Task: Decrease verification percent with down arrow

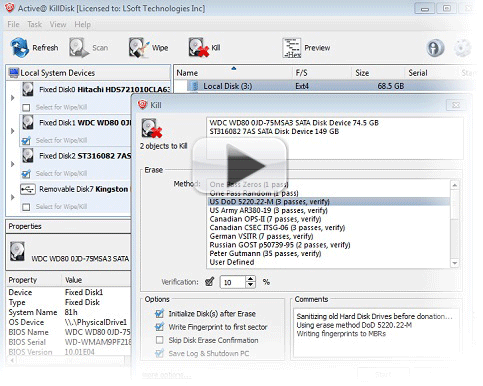Action: (x=250, y=285)
